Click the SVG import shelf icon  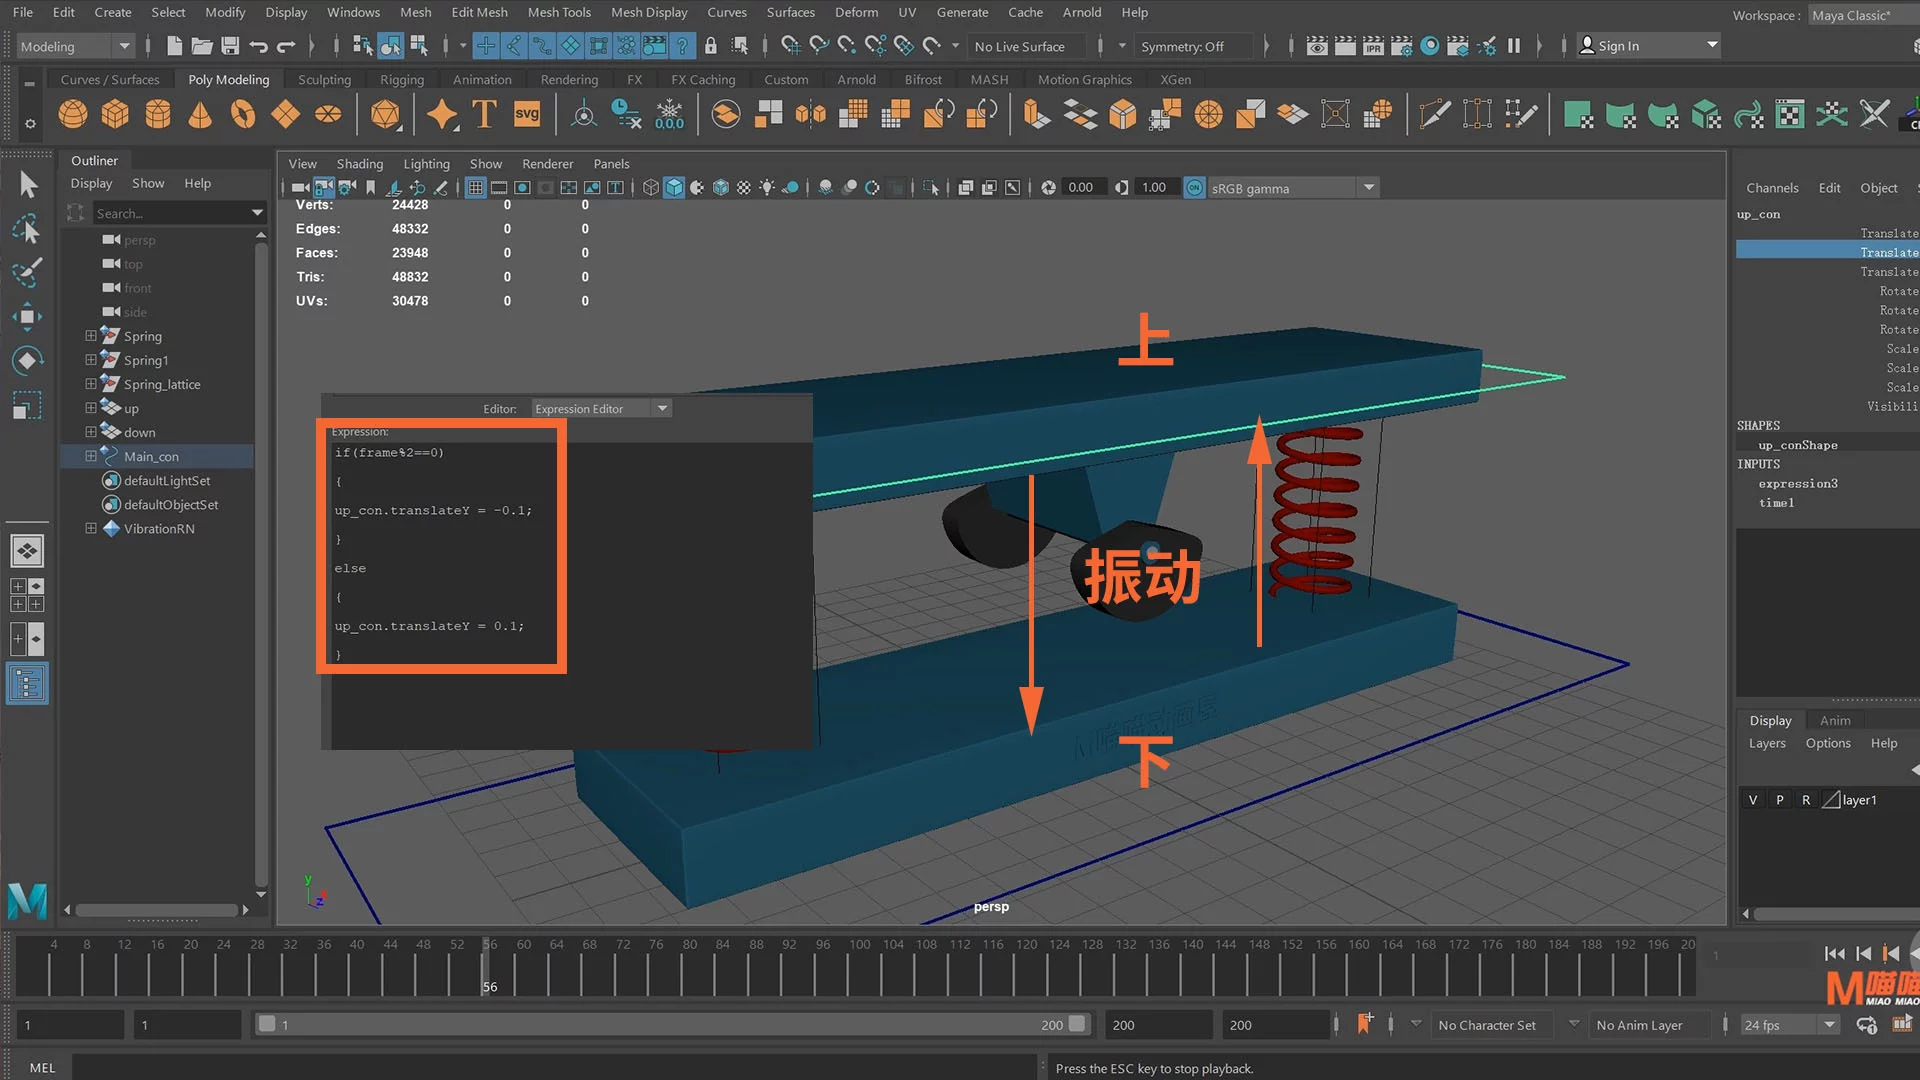(527, 114)
